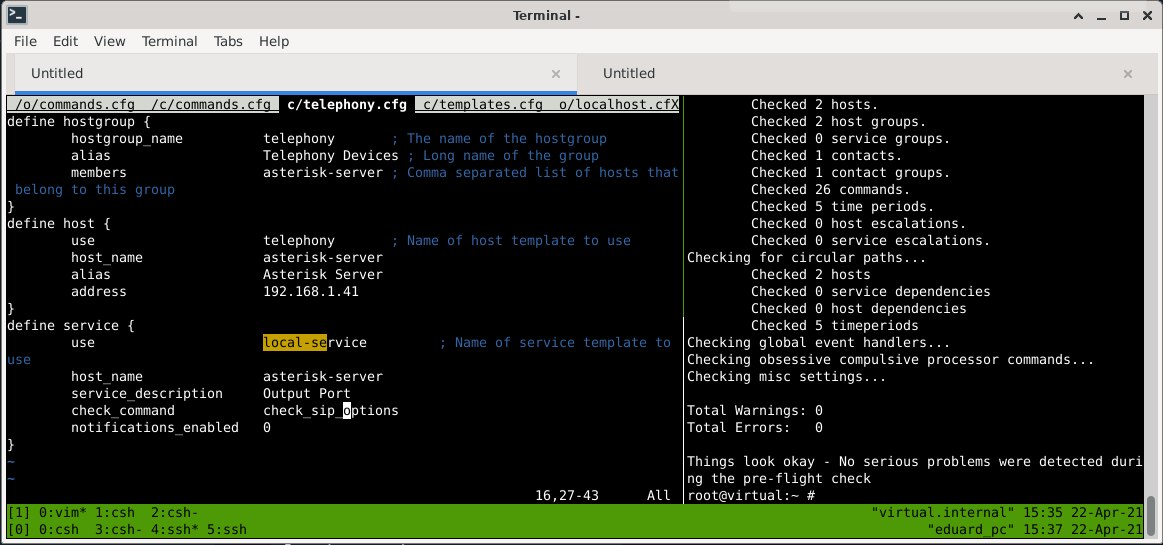Click 'define service {' line

[70, 326]
